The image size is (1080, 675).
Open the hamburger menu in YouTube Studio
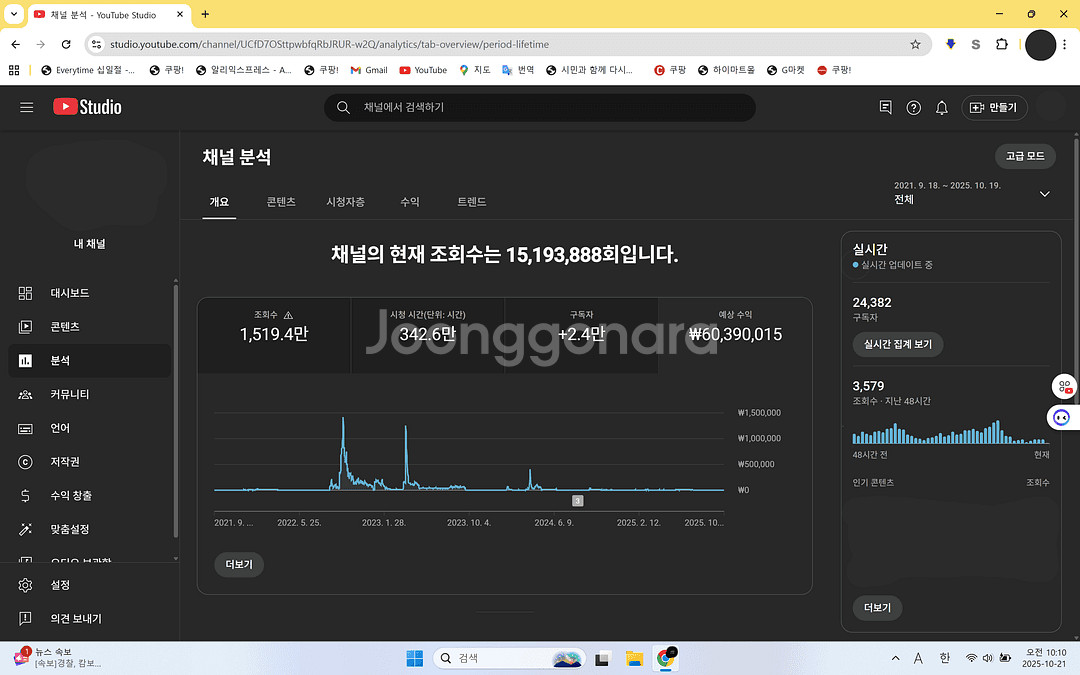pyautogui.click(x=27, y=108)
